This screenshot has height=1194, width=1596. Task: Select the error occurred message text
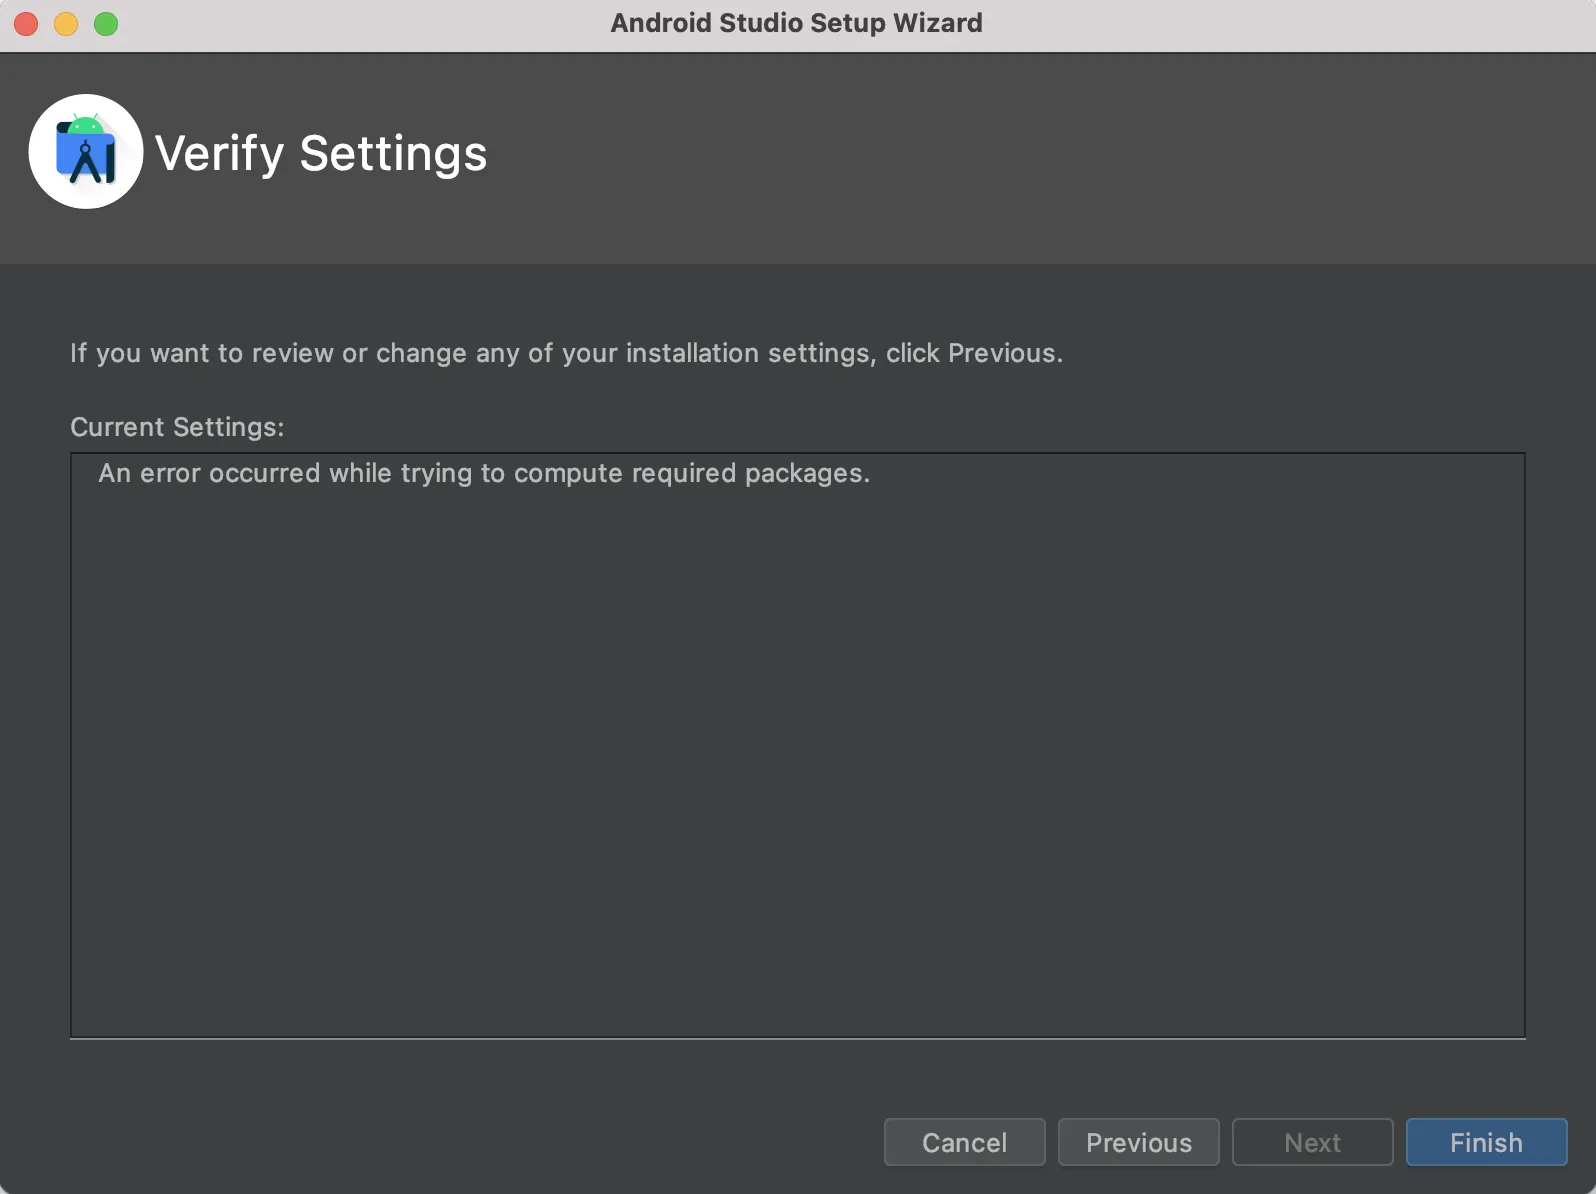(x=484, y=473)
